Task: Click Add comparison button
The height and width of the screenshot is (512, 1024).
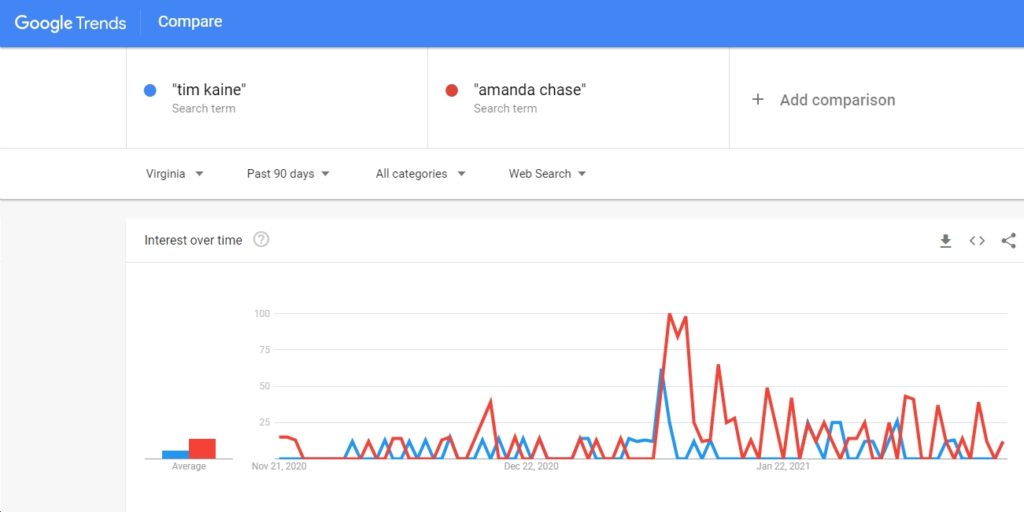Action: point(824,100)
